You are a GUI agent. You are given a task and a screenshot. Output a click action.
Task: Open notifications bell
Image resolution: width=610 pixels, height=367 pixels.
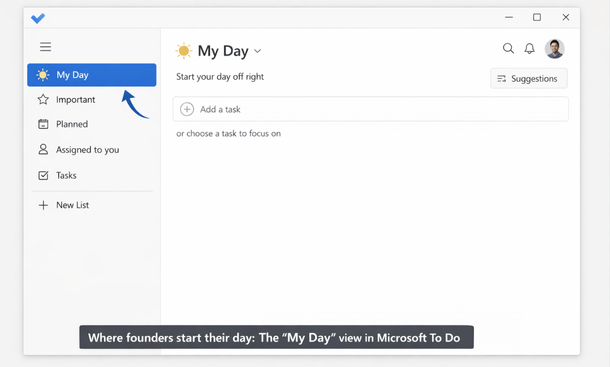(529, 49)
